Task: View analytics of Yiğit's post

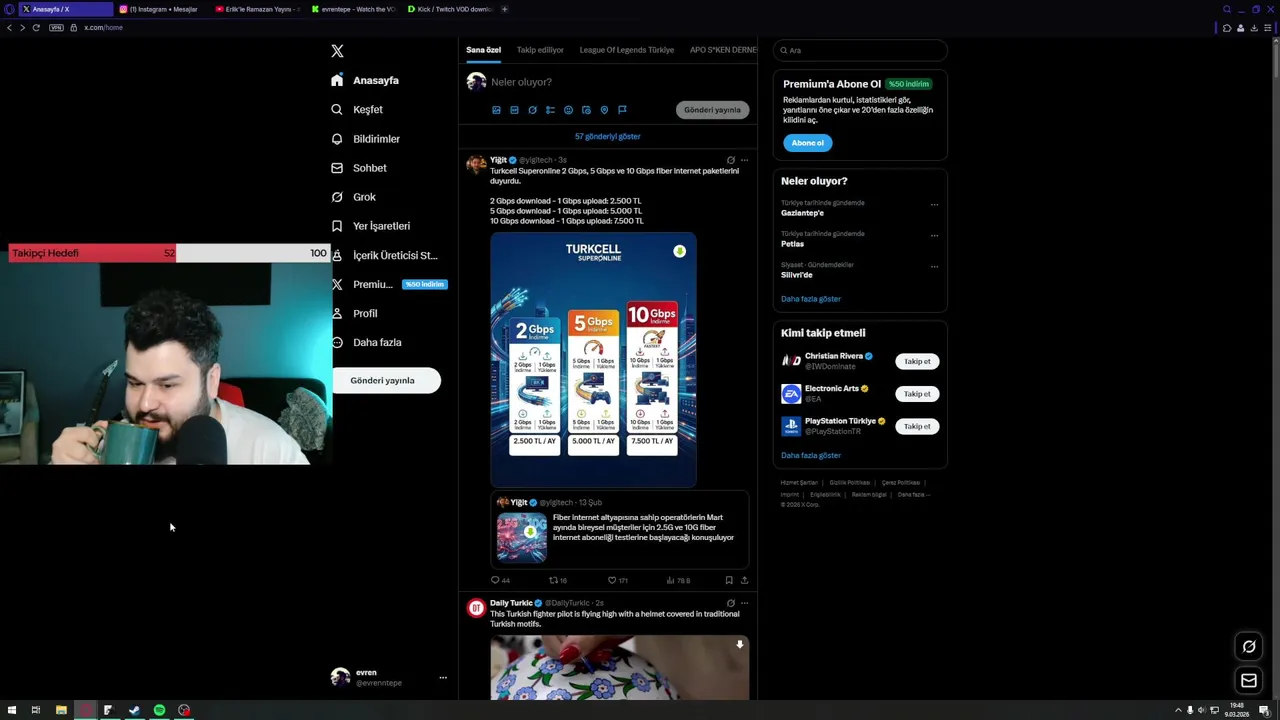Action: tap(678, 580)
